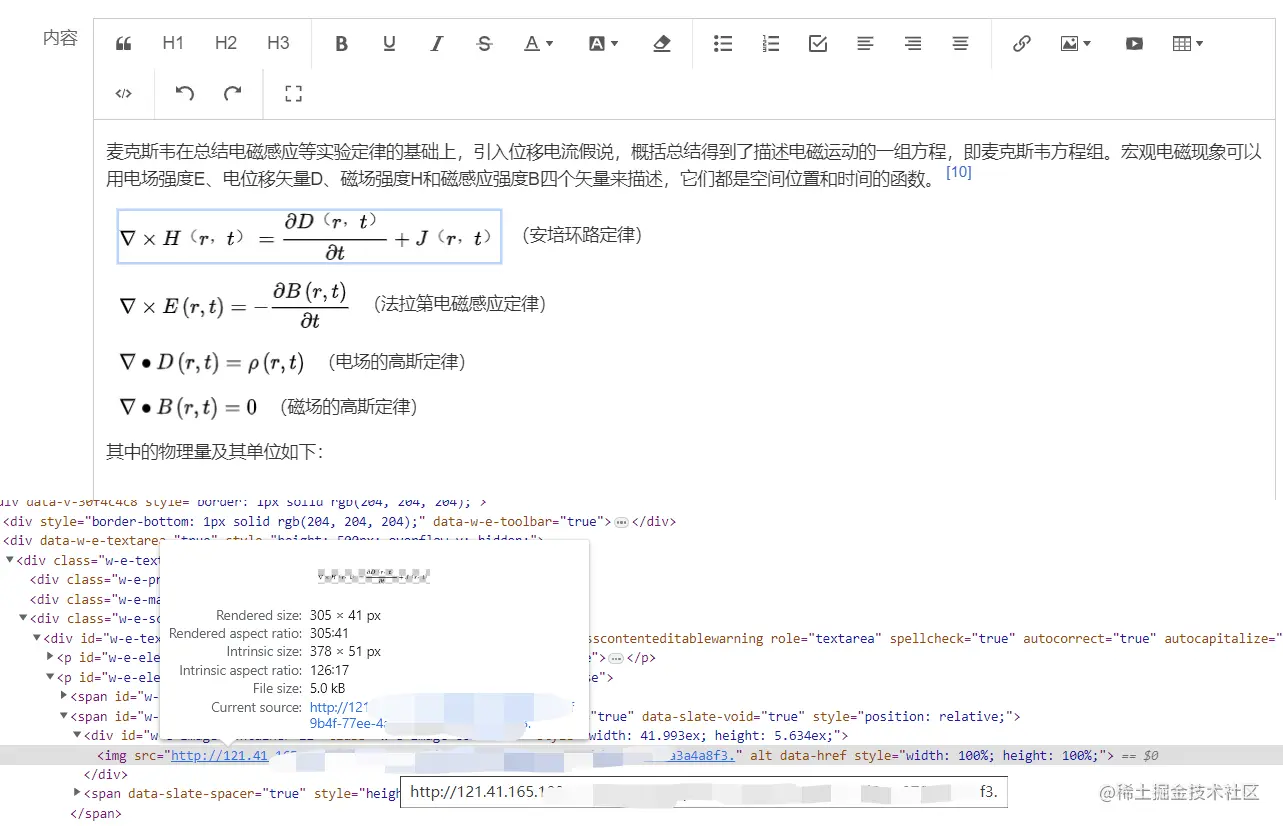
Task: Apply strikethrough to text
Action: point(484,43)
